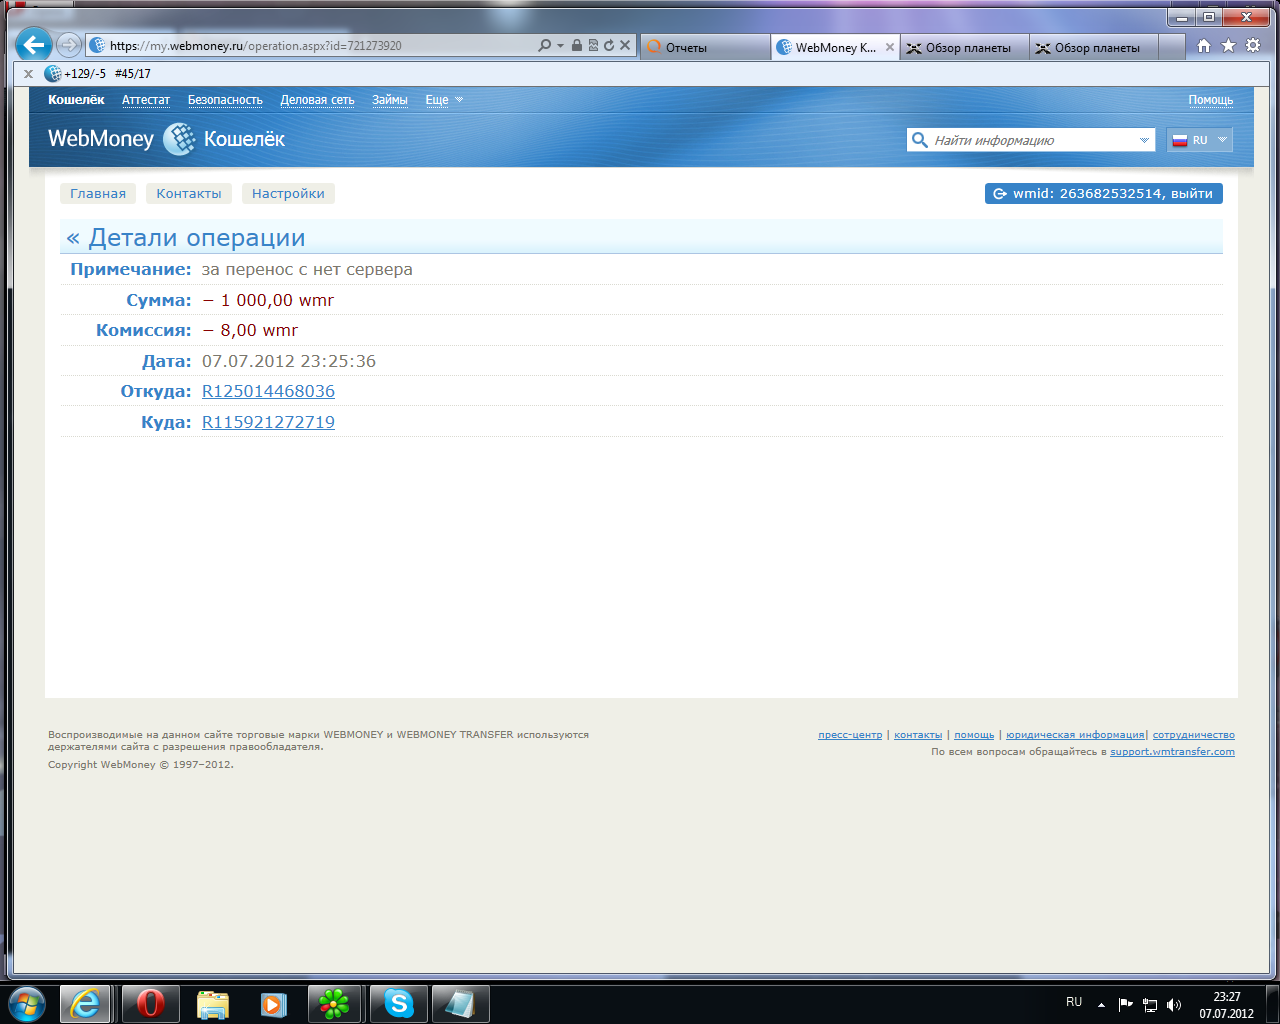Click the WebMoney globe icon in add-on toolbar
This screenshot has width=1280, height=1024.
(x=53, y=74)
